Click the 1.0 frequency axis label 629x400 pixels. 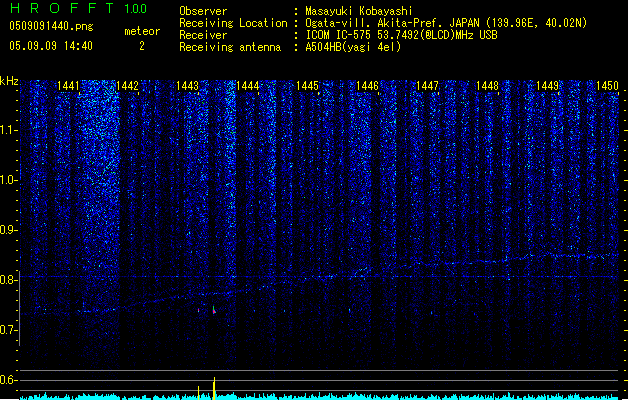tap(9, 180)
